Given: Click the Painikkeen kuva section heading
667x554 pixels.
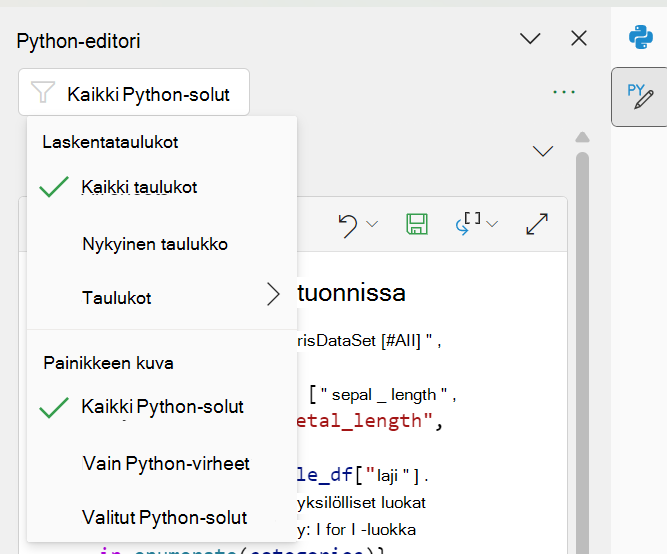Looking at the screenshot, I should point(108,363).
